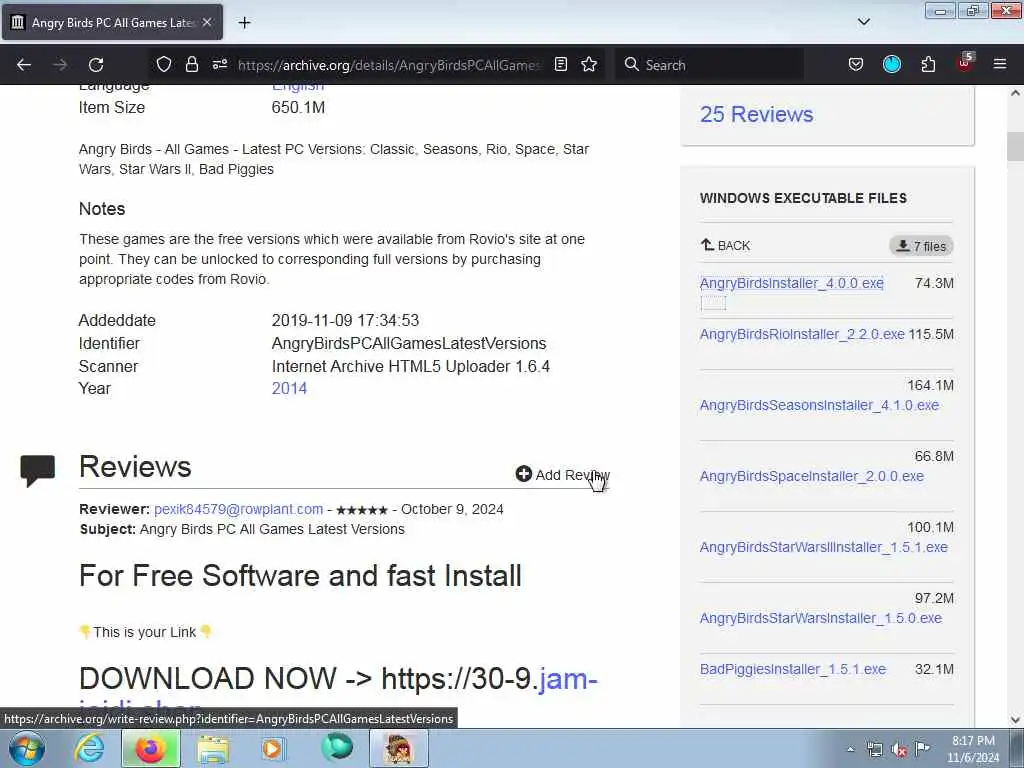The height and width of the screenshot is (768, 1024).
Task: Select Internet Archive HTML5 Uploader 1.6.4 text
Action: coord(411,366)
